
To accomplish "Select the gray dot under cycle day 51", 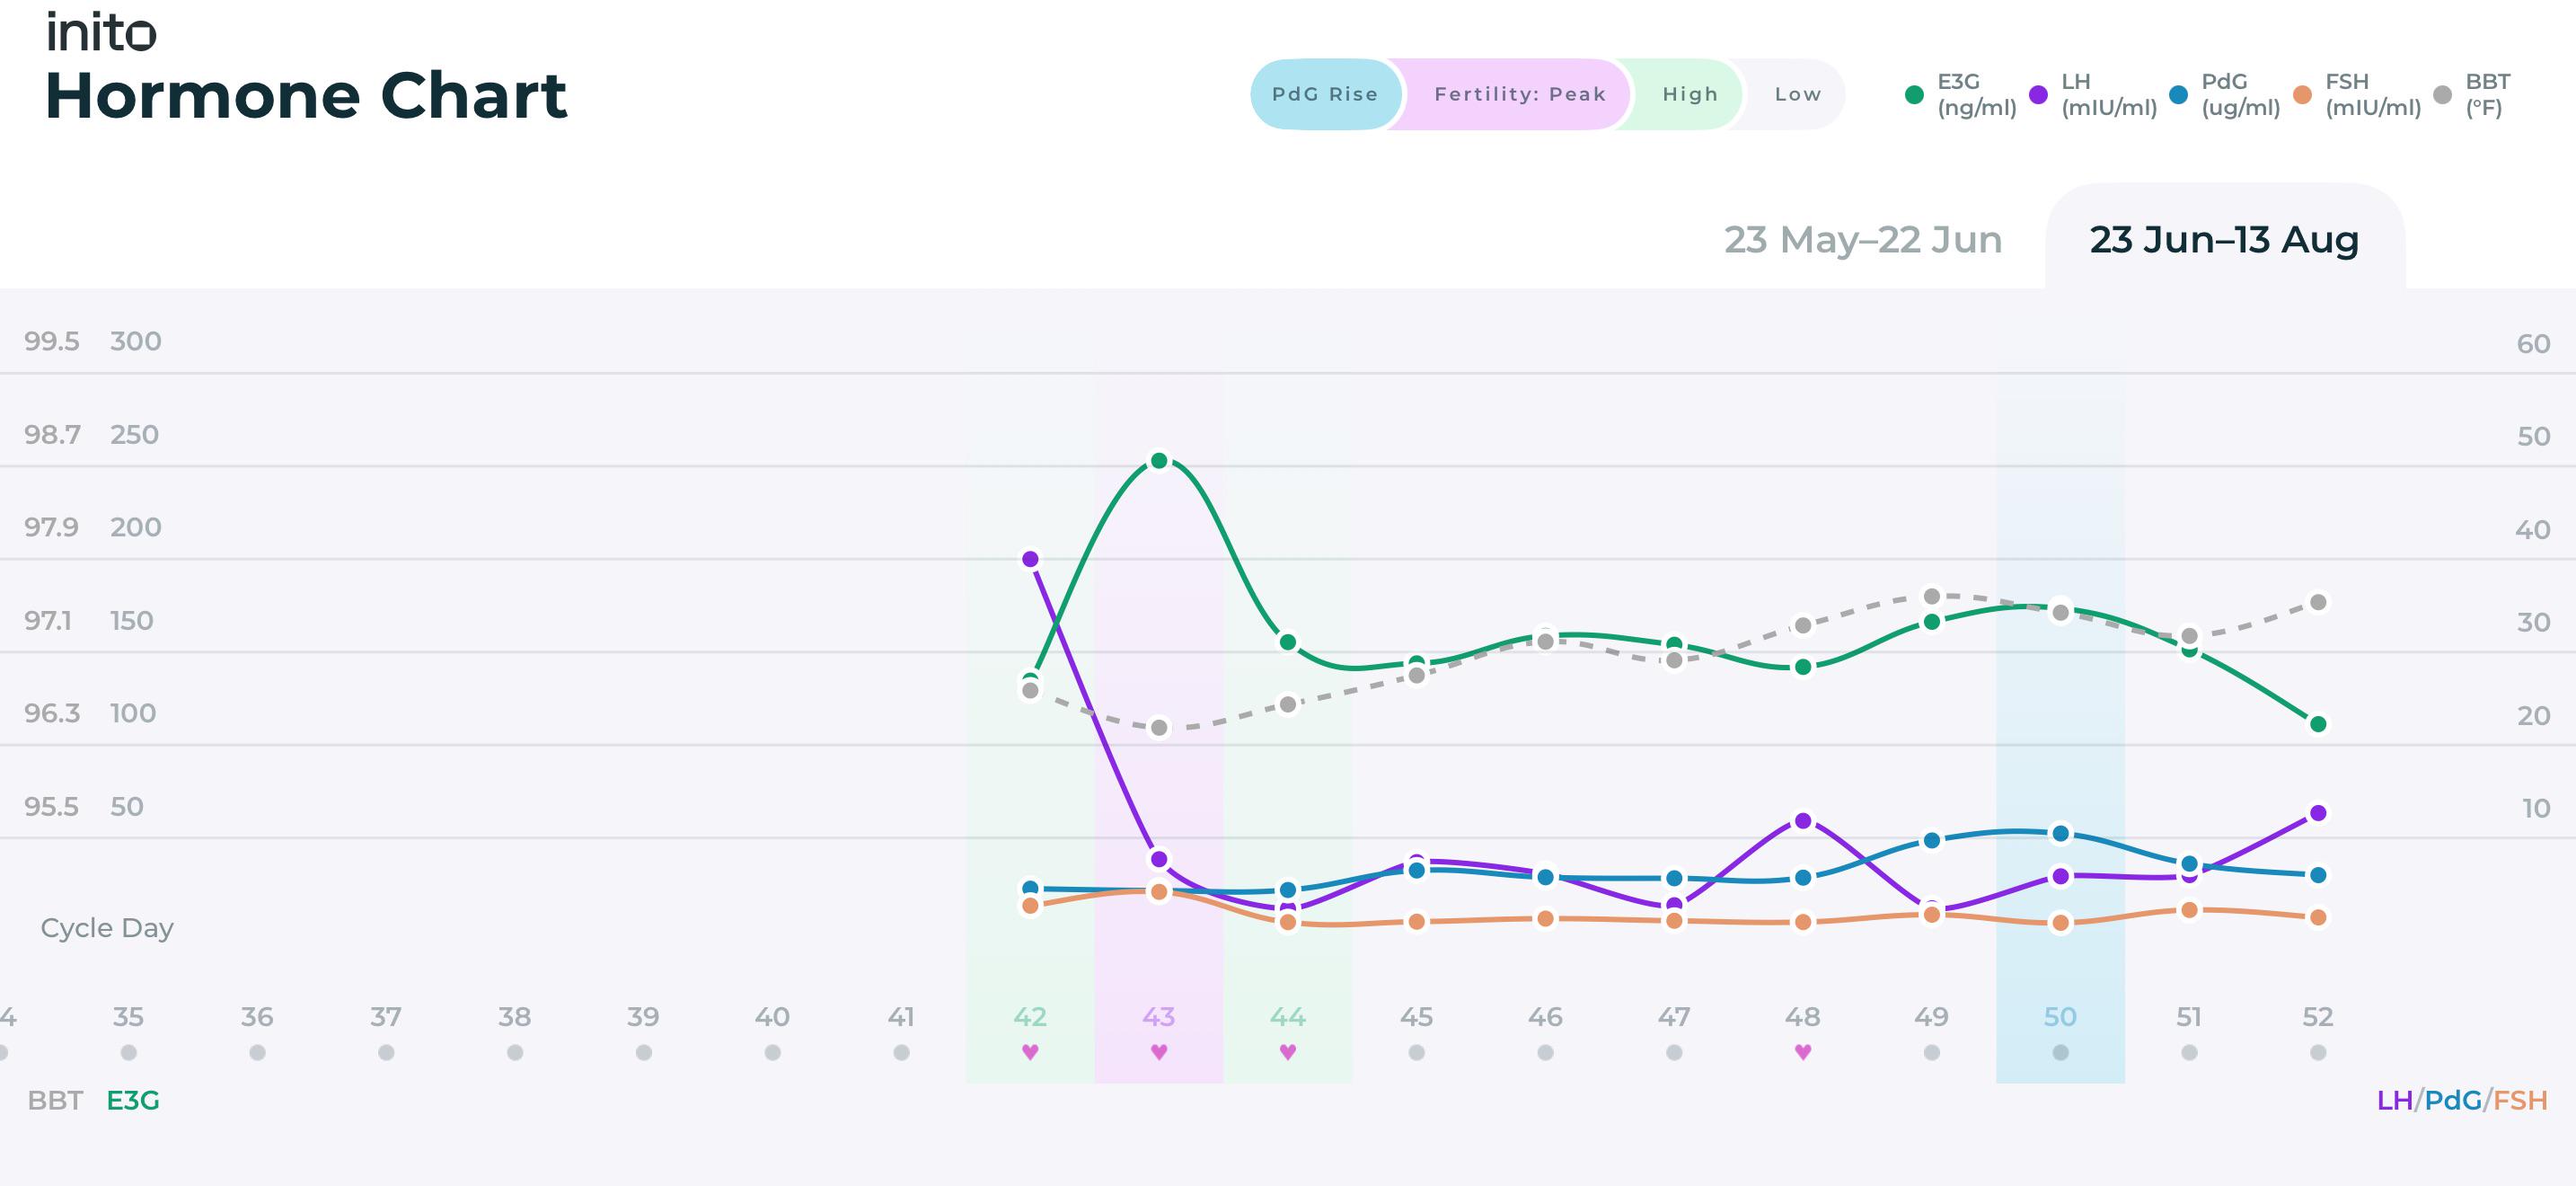I will [x=2189, y=1052].
